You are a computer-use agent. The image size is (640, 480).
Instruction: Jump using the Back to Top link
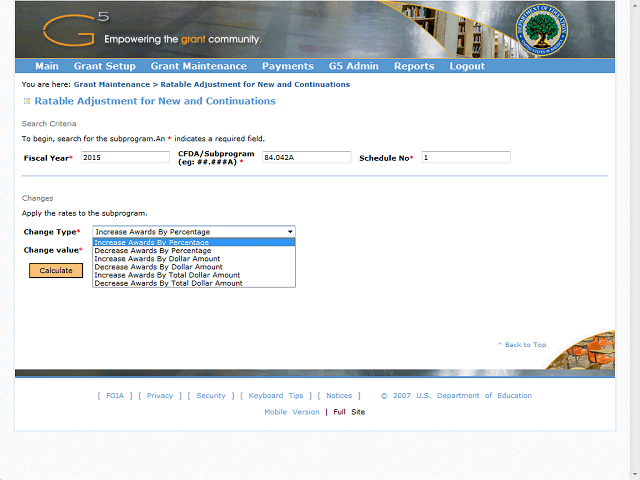coord(522,344)
